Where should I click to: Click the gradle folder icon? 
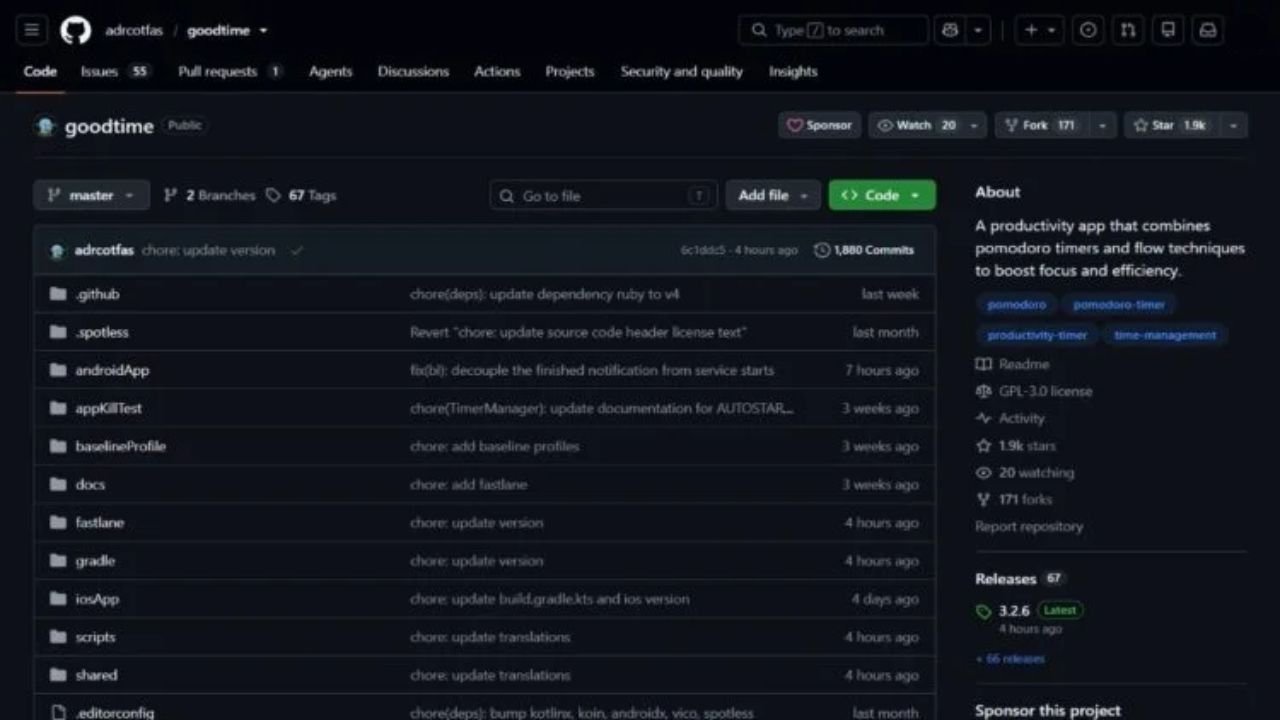[x=58, y=561]
